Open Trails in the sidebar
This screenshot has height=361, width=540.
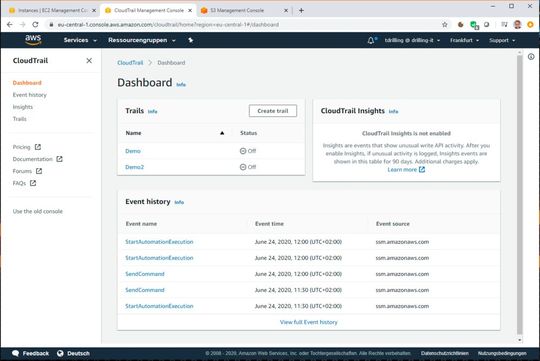(x=20, y=119)
